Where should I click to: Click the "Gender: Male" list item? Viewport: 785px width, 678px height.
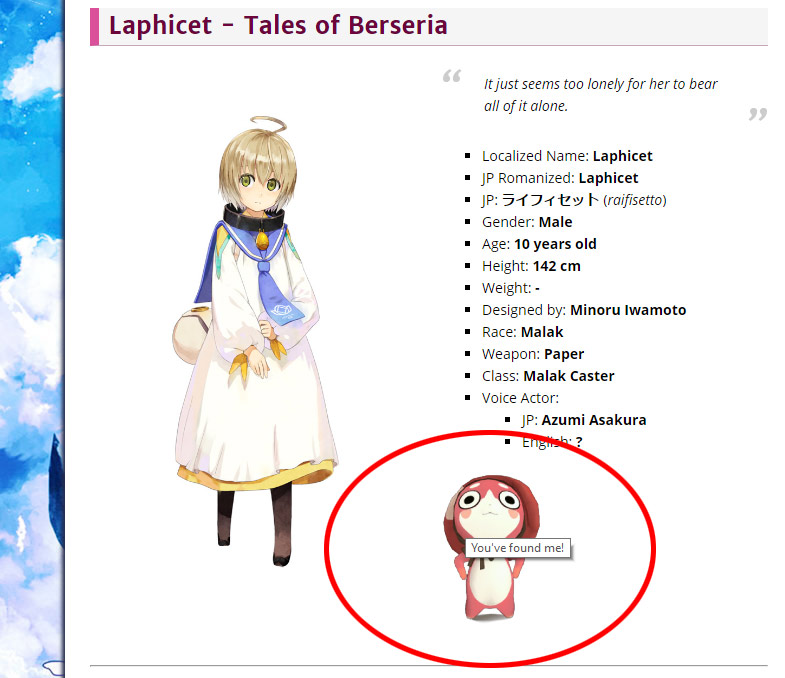click(x=527, y=222)
